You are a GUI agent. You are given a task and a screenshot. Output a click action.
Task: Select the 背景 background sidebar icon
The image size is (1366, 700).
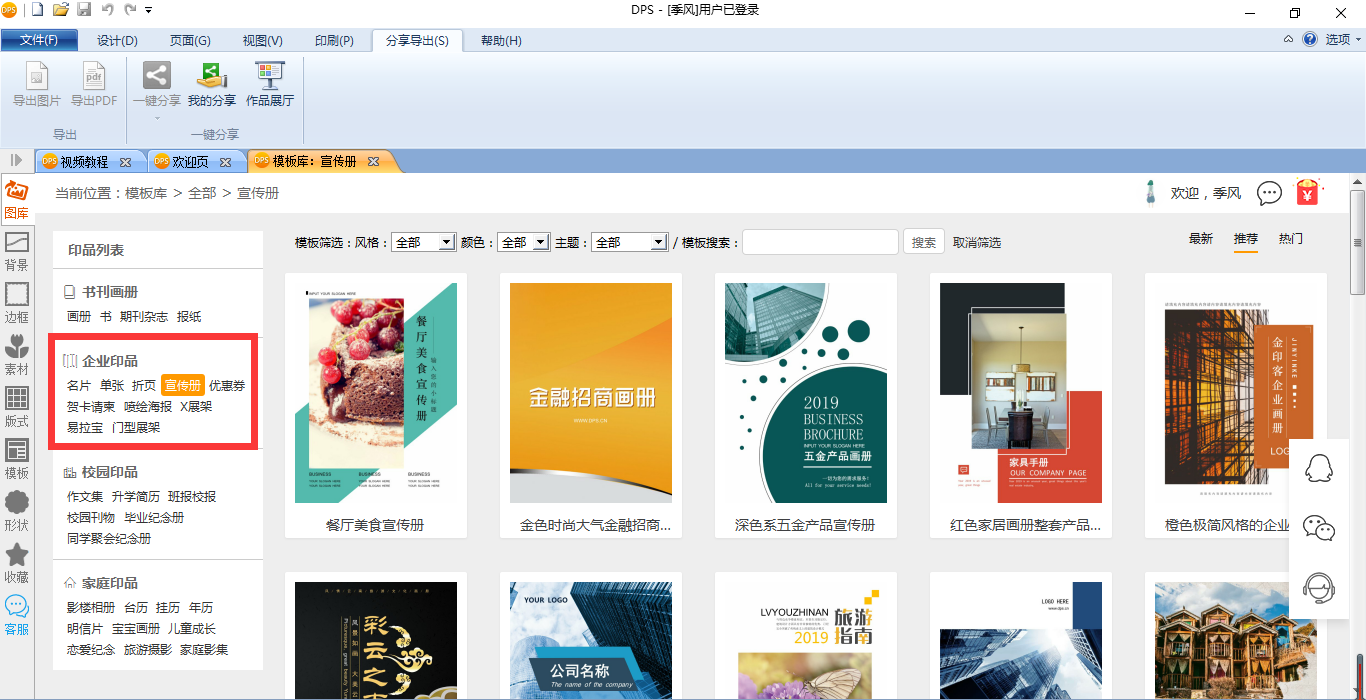tap(17, 251)
